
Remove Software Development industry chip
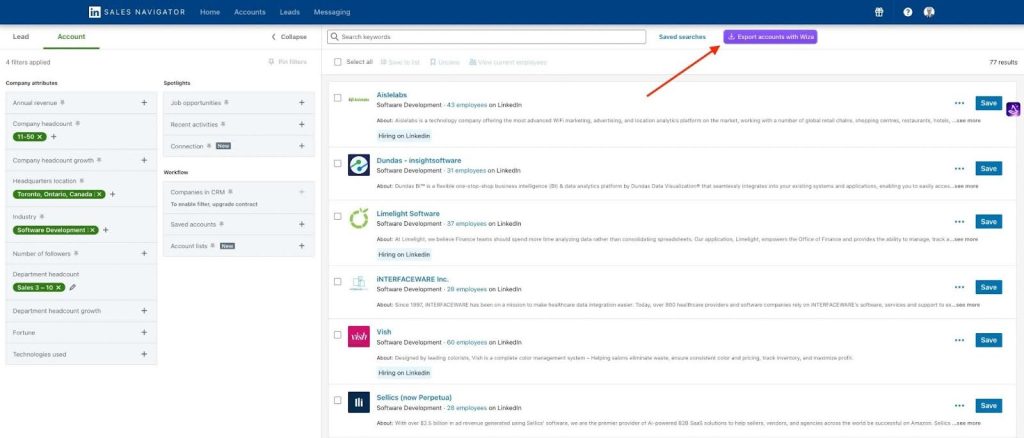point(93,230)
